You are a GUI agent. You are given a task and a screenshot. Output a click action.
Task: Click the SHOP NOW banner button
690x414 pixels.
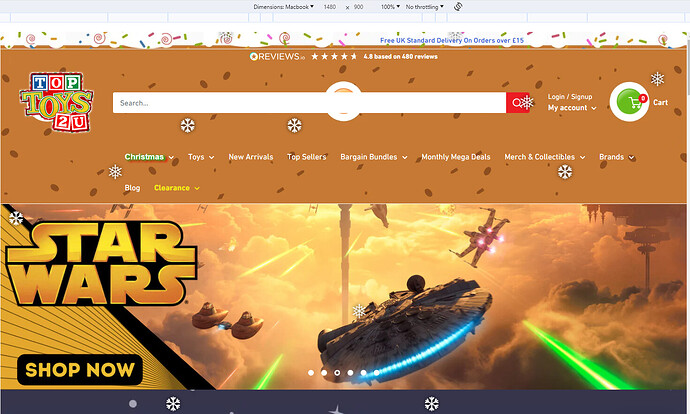click(x=80, y=370)
